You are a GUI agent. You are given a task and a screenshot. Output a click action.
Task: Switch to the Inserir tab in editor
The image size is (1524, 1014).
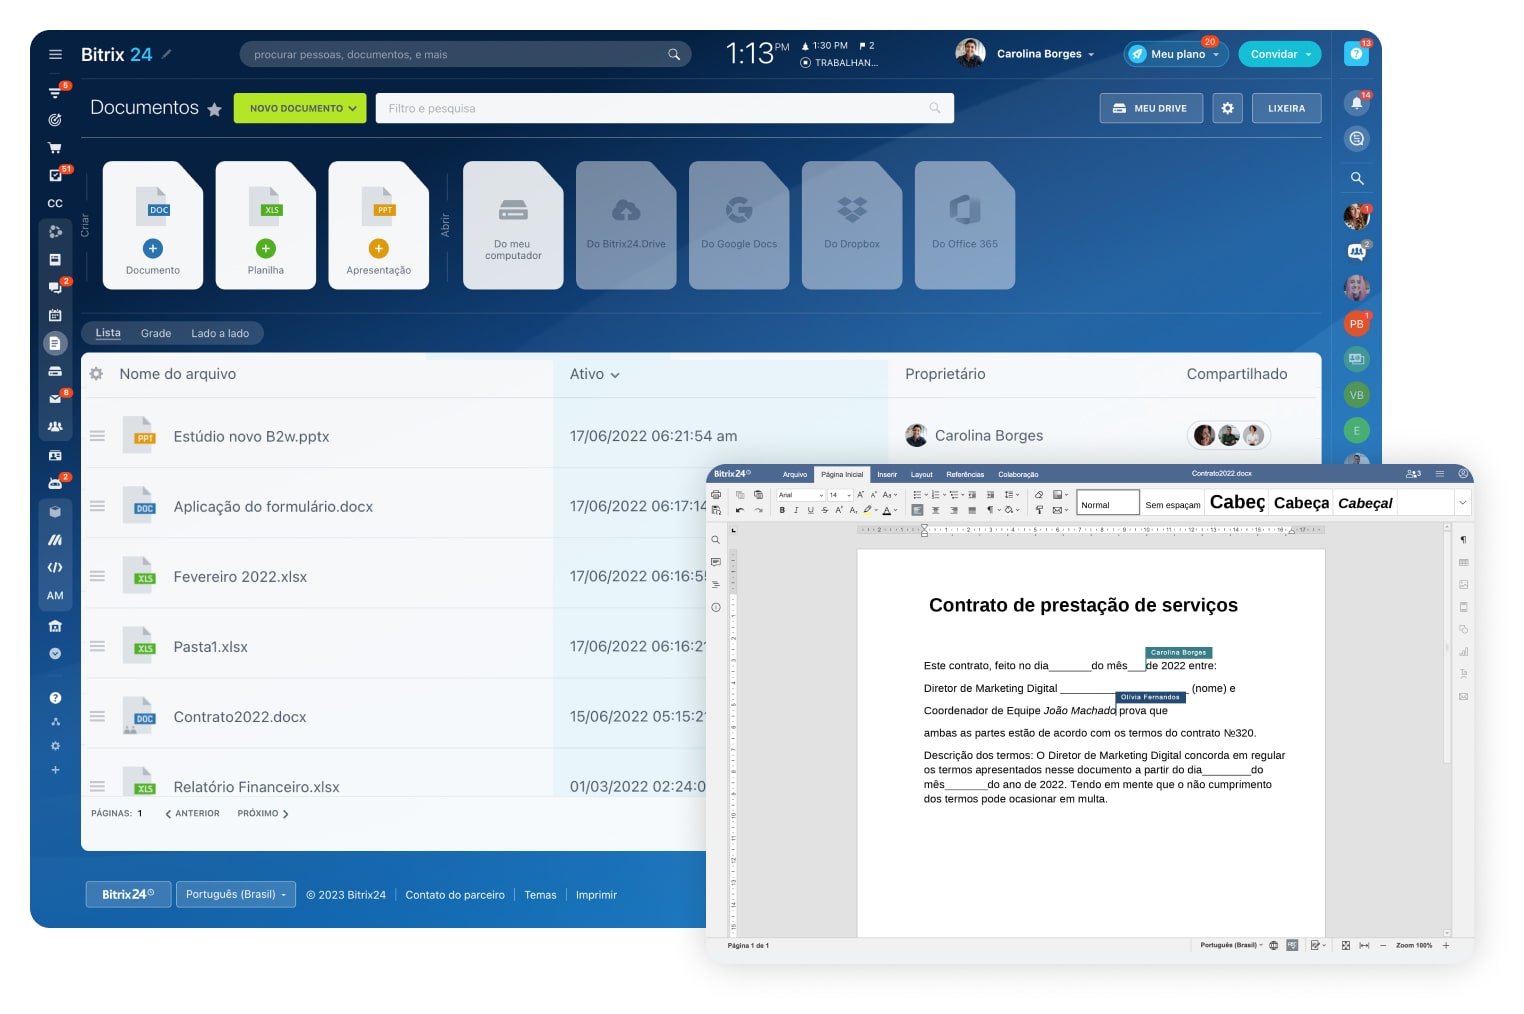(887, 474)
